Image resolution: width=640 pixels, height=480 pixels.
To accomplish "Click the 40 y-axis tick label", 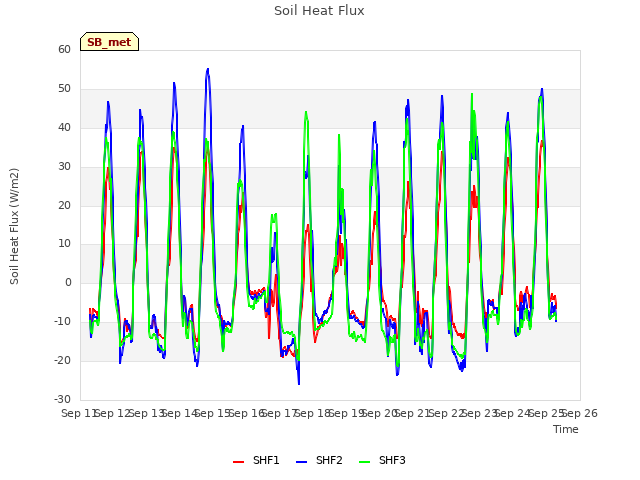I will tap(64, 127).
